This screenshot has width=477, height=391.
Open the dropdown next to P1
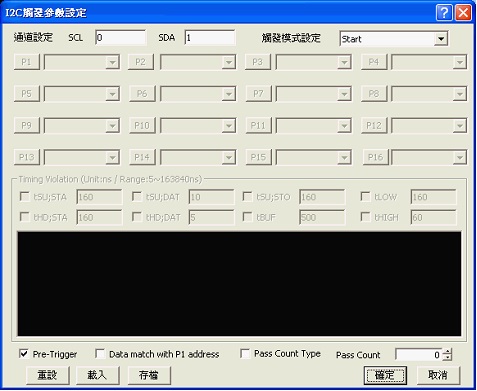pyautogui.click(x=112, y=62)
